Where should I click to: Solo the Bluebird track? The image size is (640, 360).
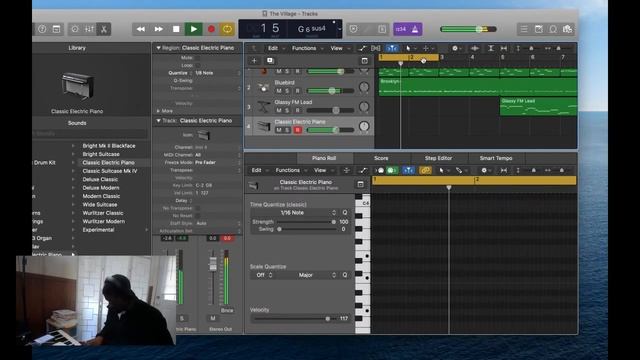coord(287,91)
